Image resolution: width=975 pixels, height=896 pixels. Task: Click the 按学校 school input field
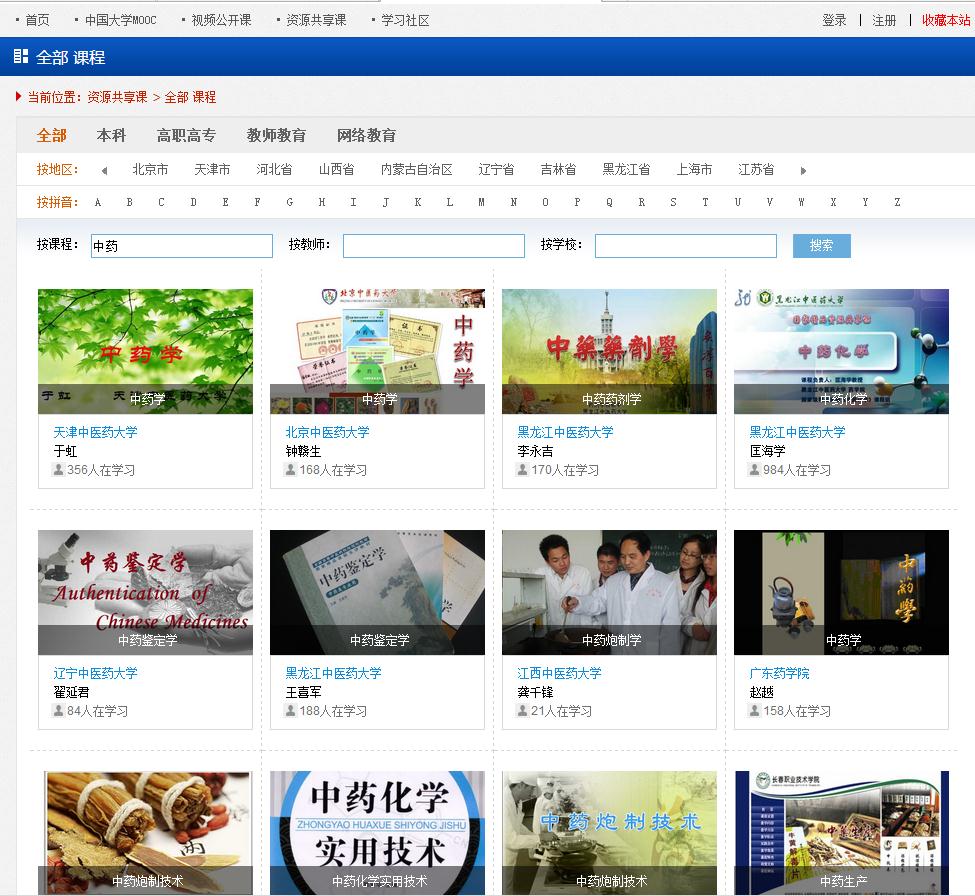pos(685,246)
